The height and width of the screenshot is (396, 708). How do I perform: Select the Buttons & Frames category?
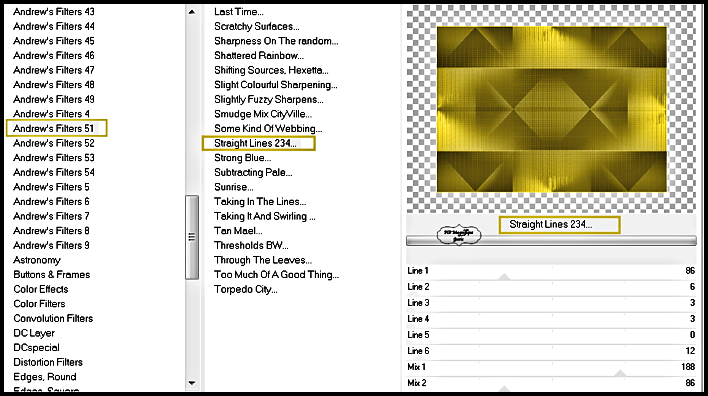(51, 275)
